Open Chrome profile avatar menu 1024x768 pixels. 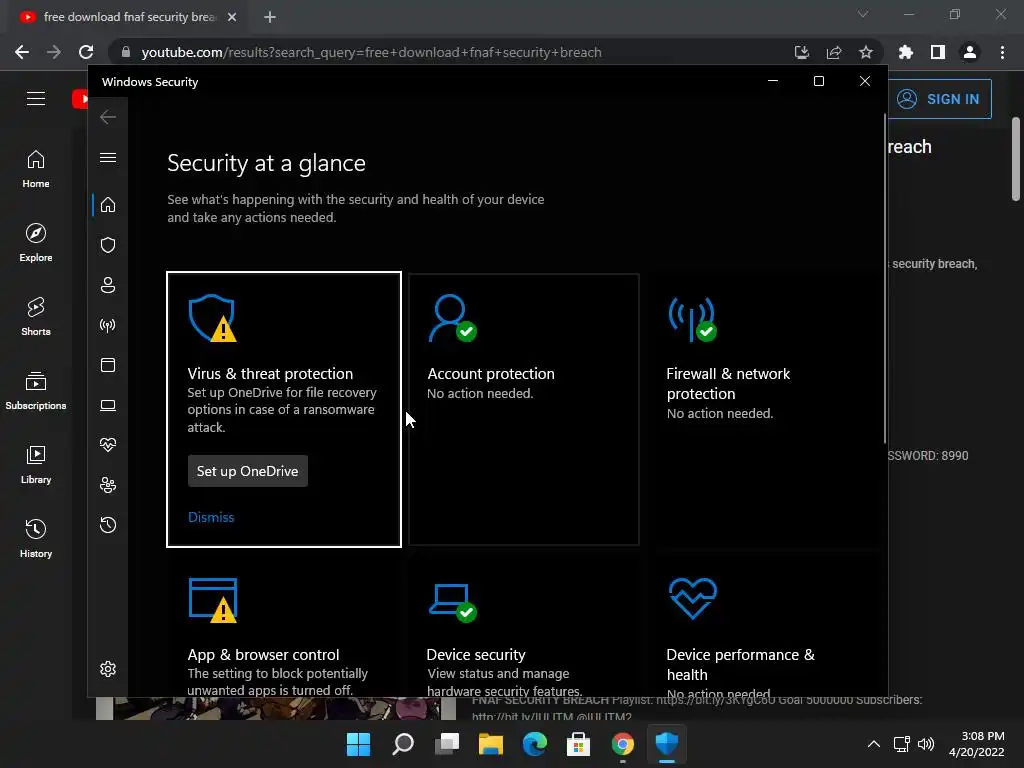pos(970,52)
